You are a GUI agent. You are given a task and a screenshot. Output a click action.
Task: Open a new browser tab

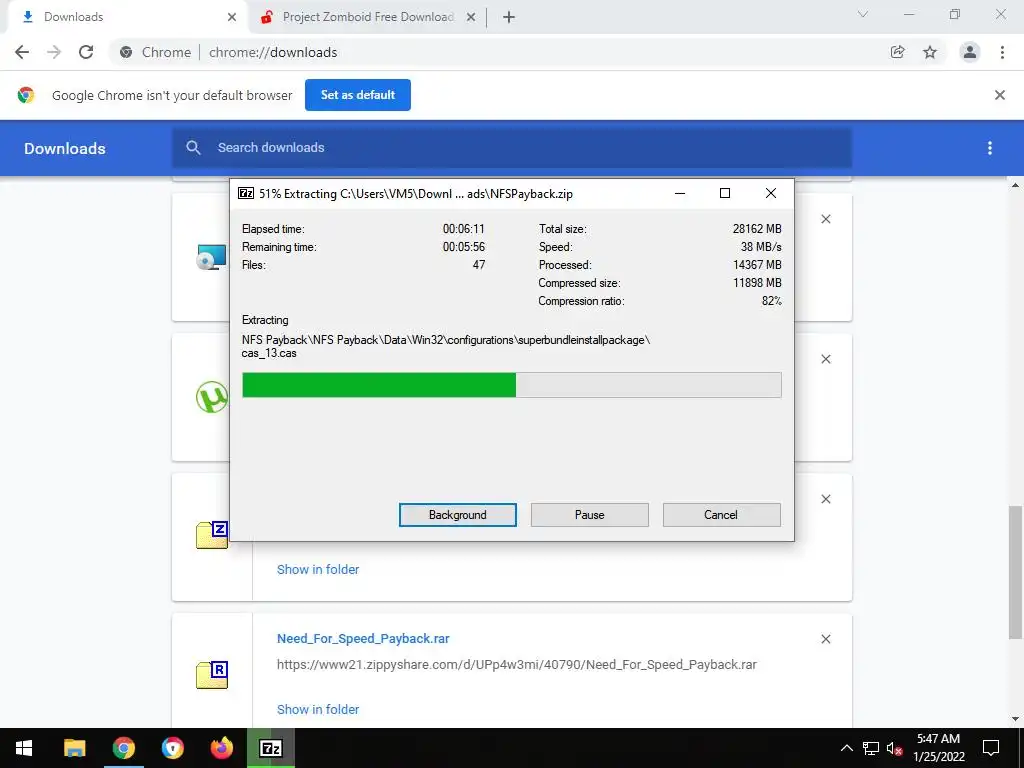(509, 18)
